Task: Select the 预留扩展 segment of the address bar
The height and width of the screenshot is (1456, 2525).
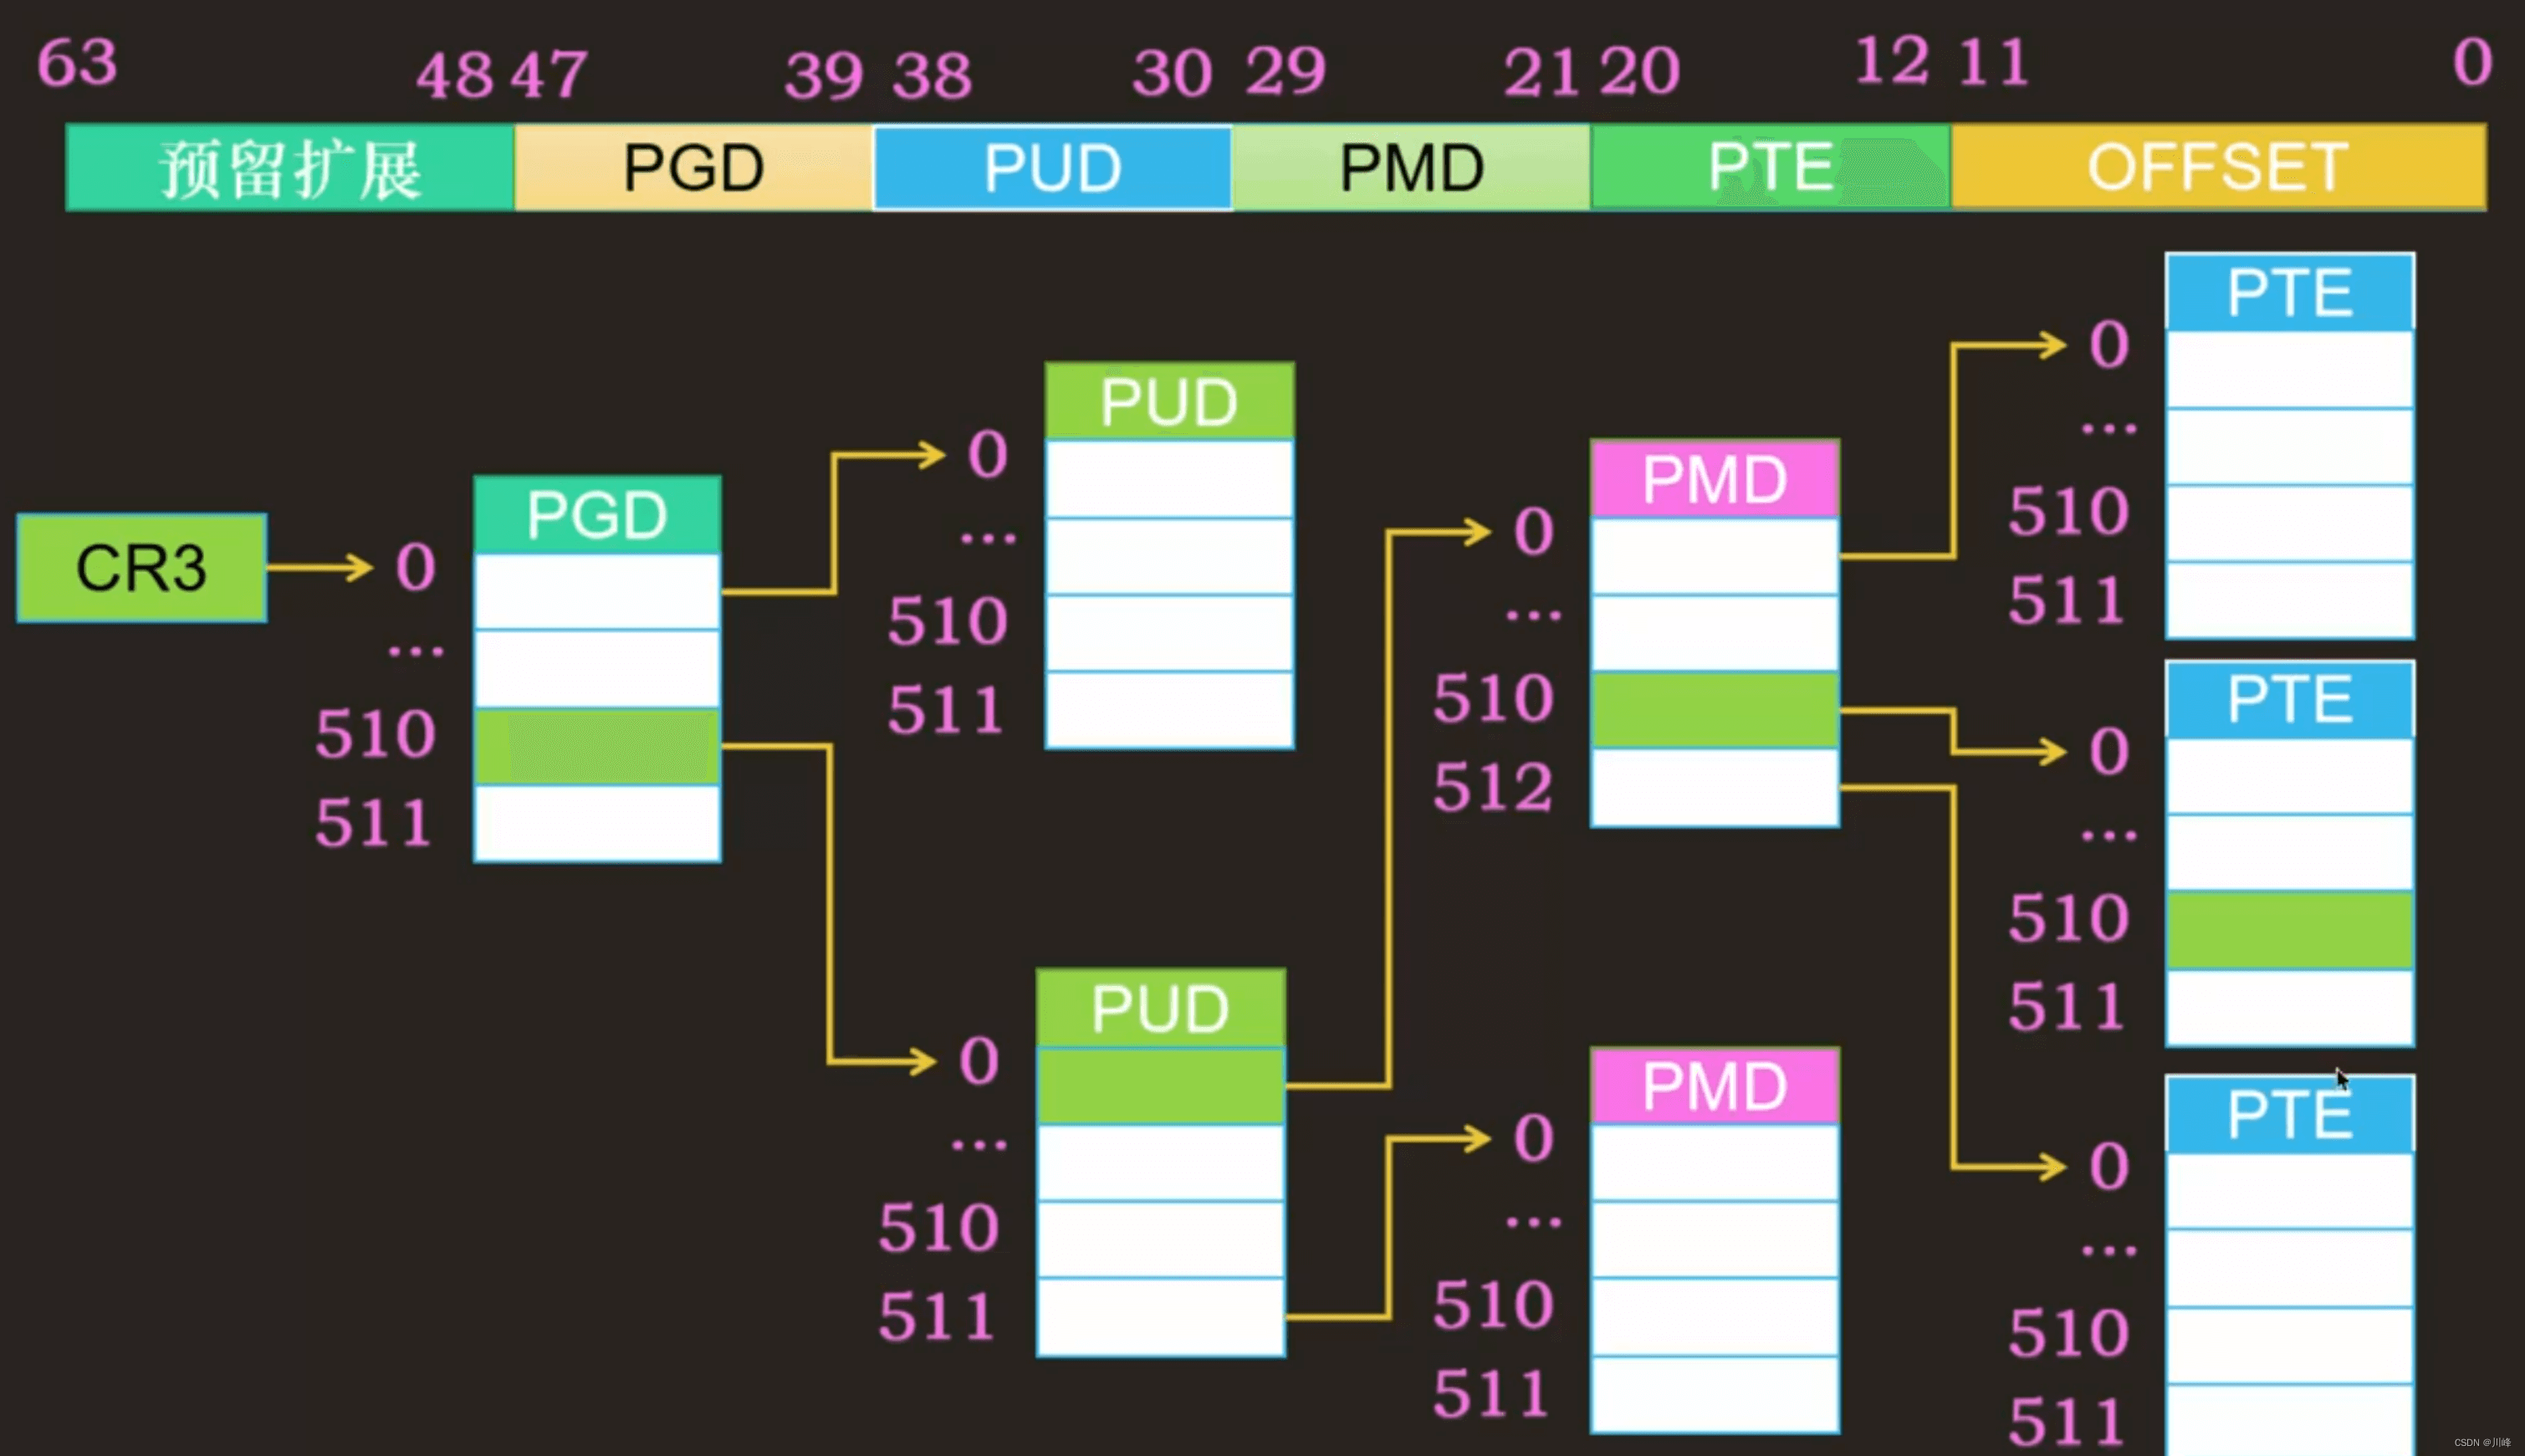Action: 290,167
